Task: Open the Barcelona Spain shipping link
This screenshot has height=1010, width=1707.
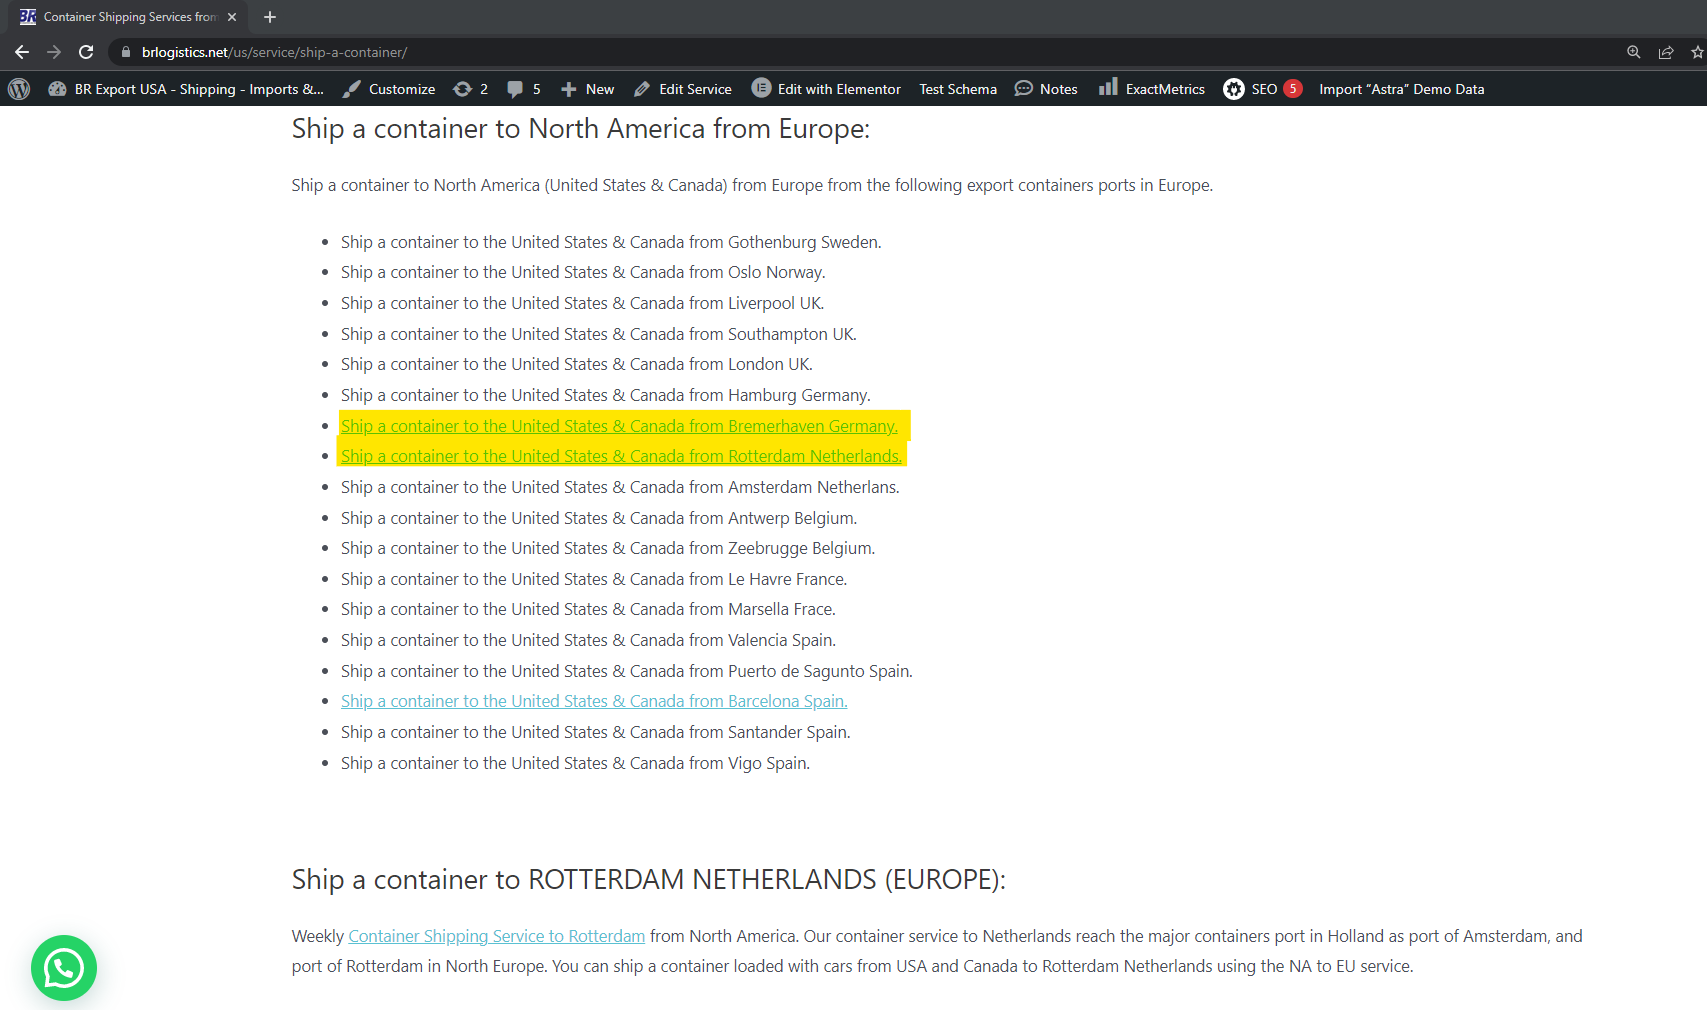Action: (594, 701)
